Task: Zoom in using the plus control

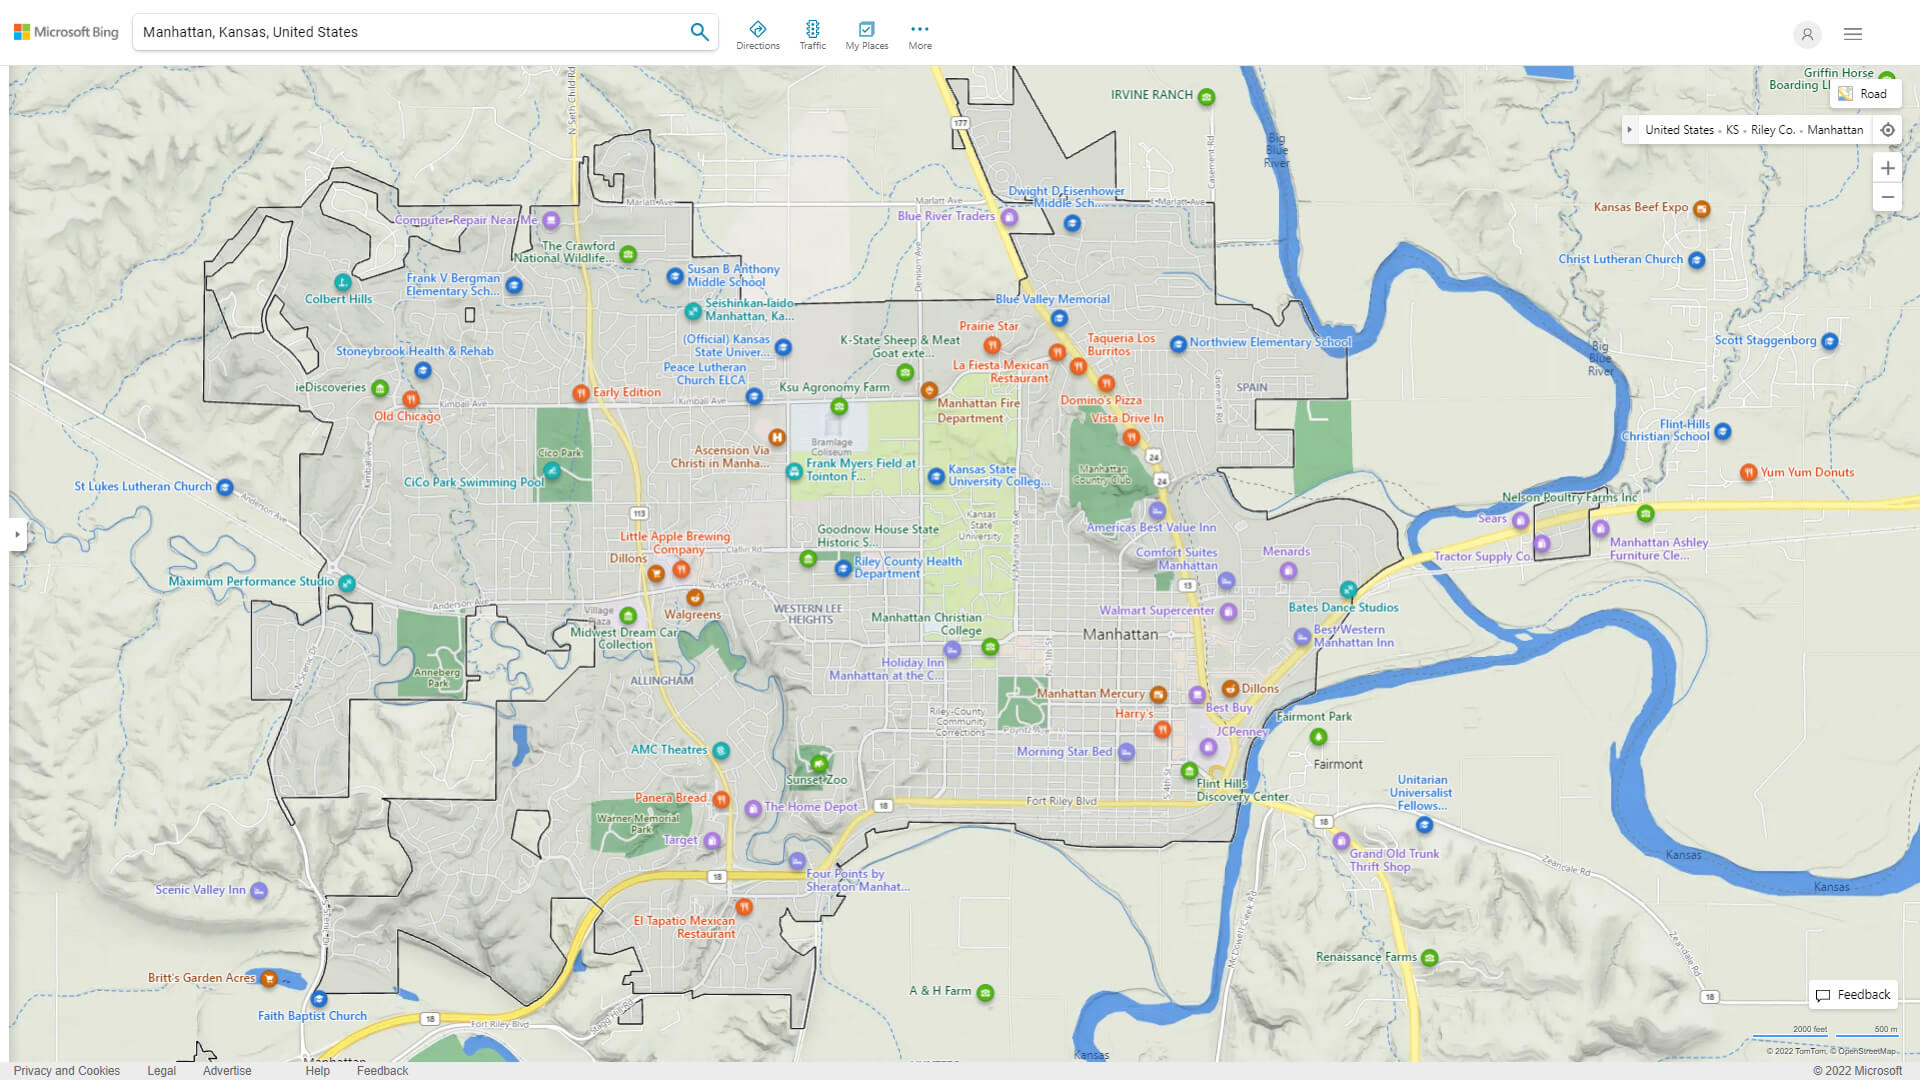Action: point(1888,168)
